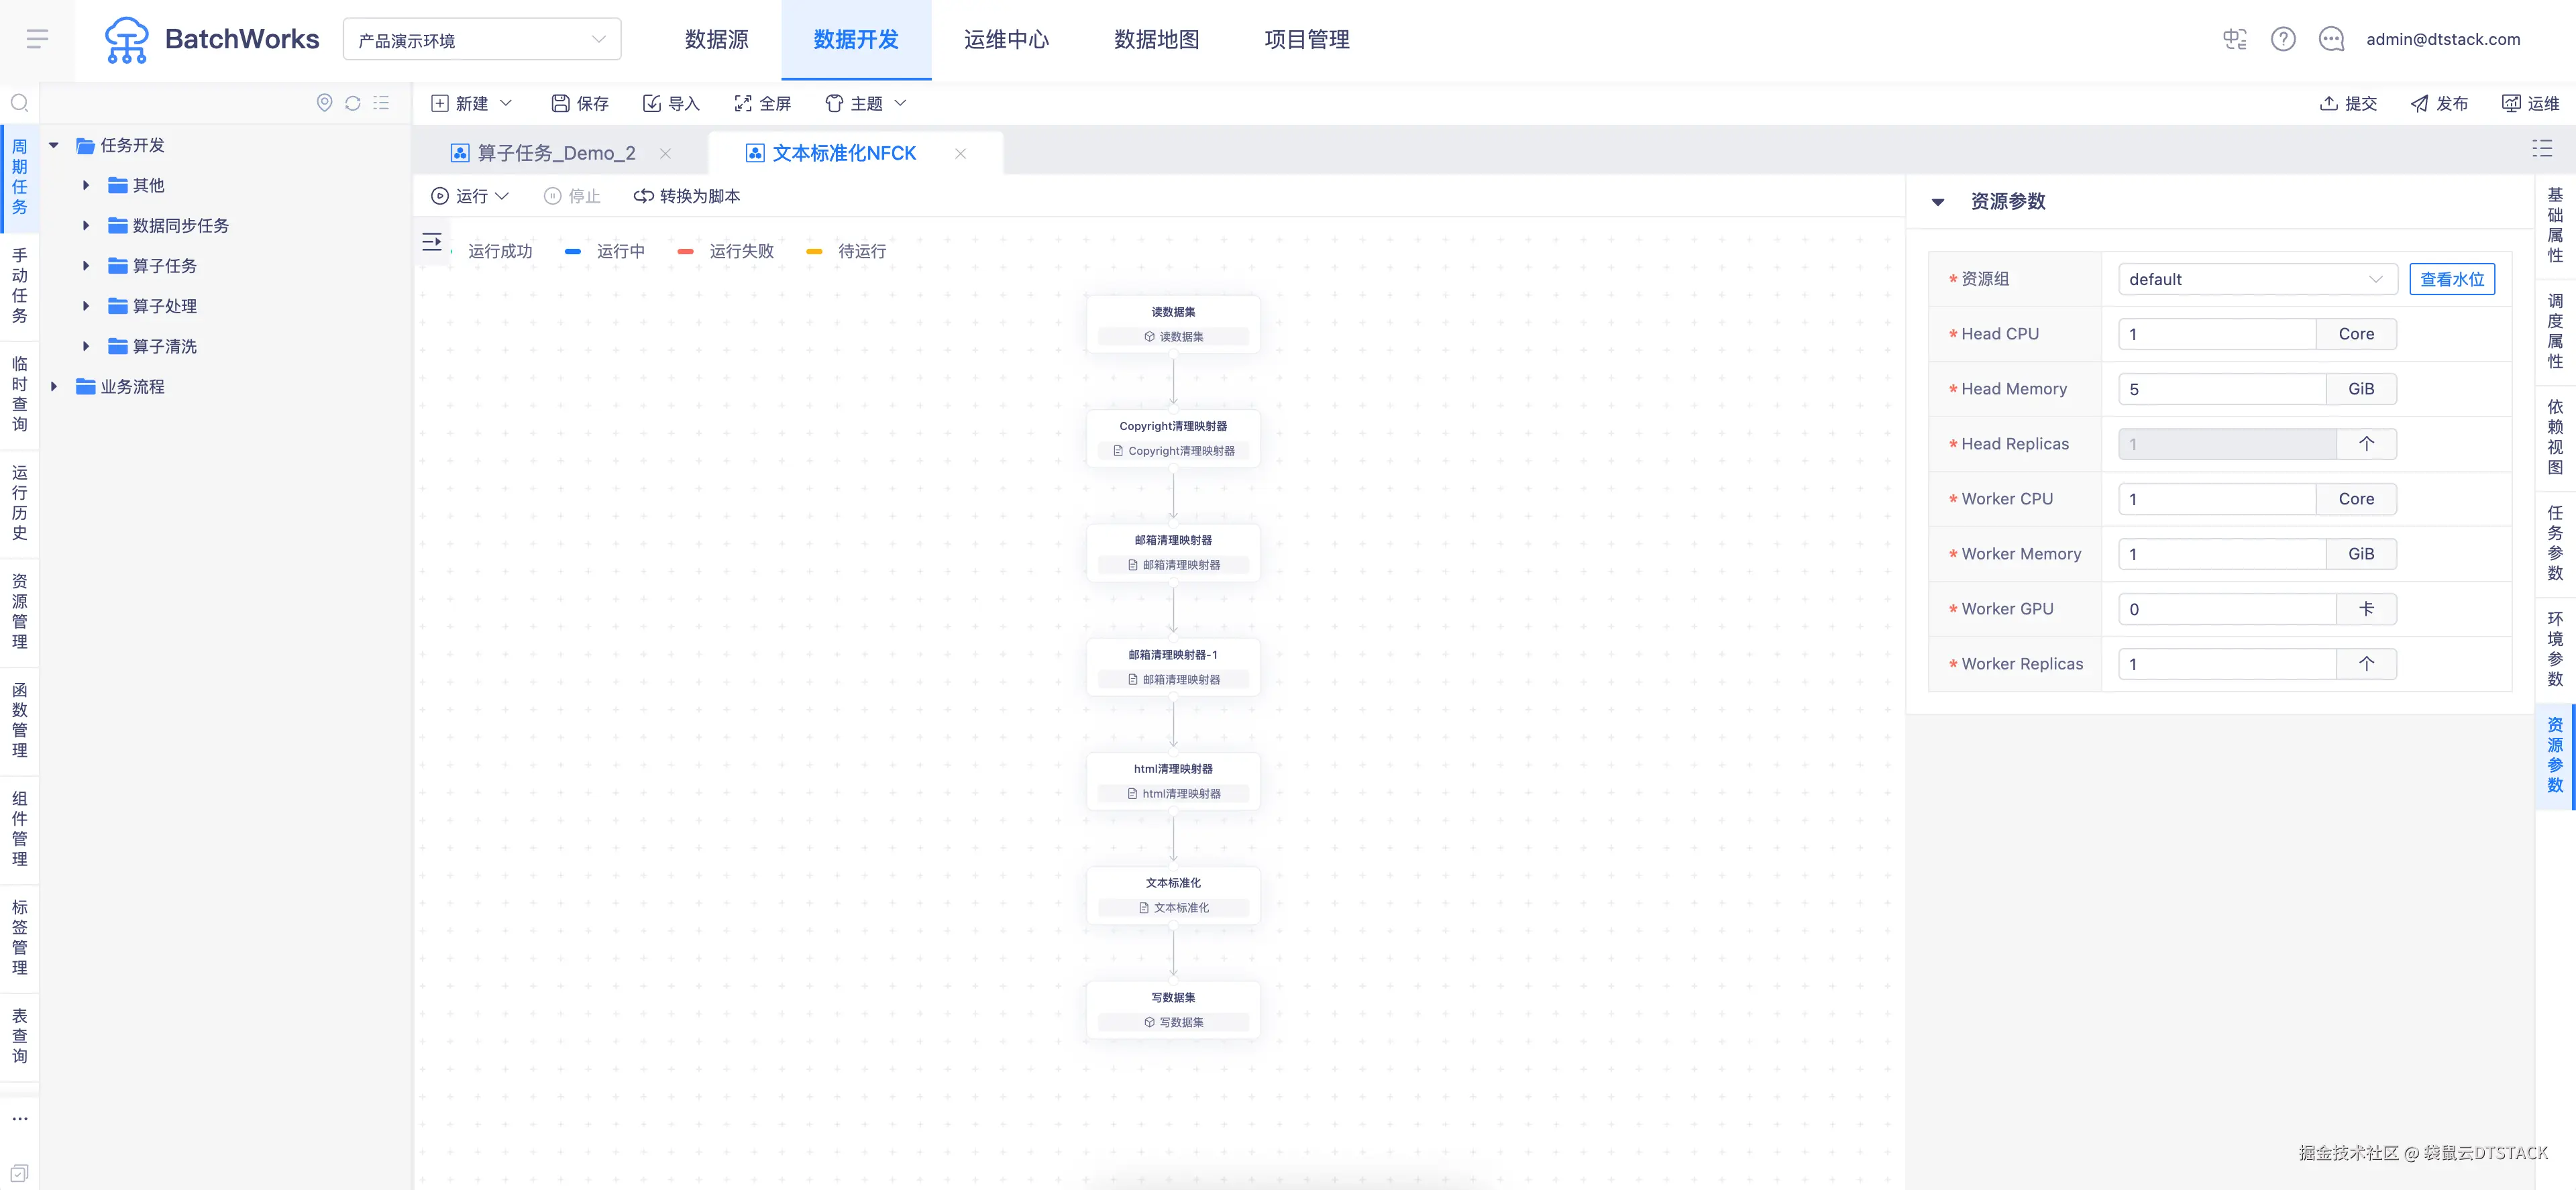Open the 新建 dropdown menu

[x=471, y=103]
